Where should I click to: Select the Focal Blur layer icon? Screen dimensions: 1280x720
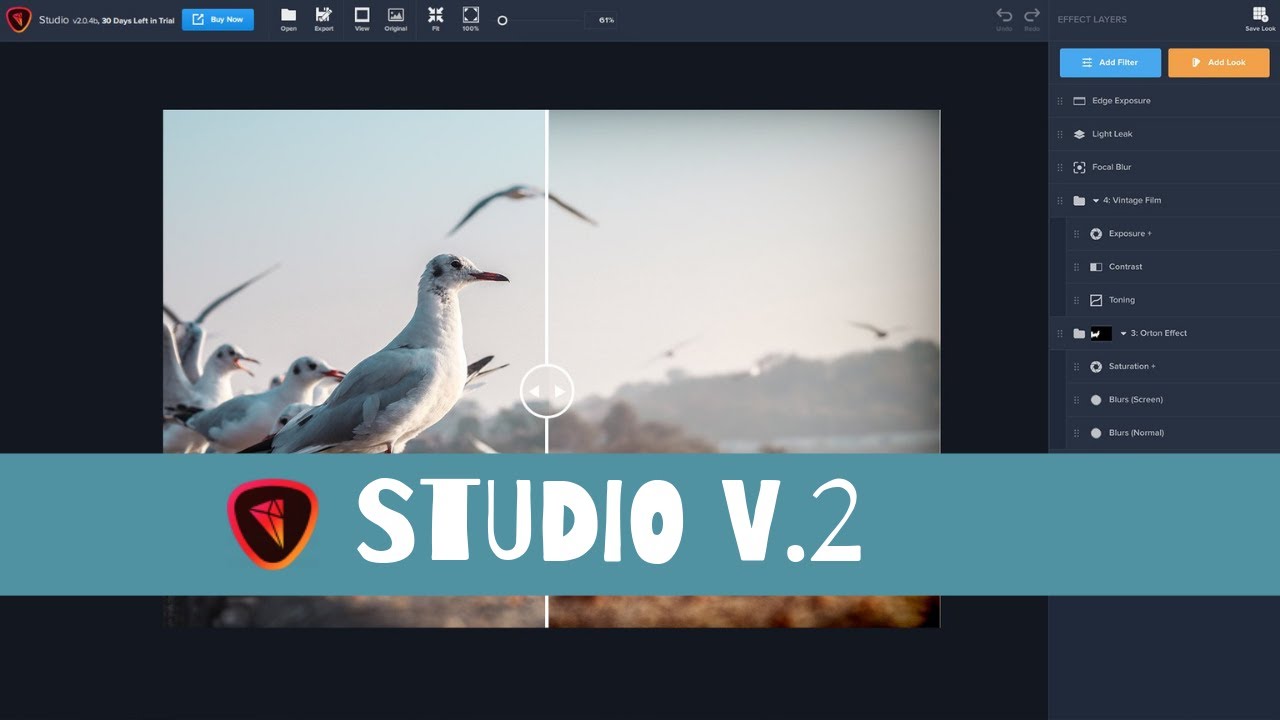[x=1079, y=167]
